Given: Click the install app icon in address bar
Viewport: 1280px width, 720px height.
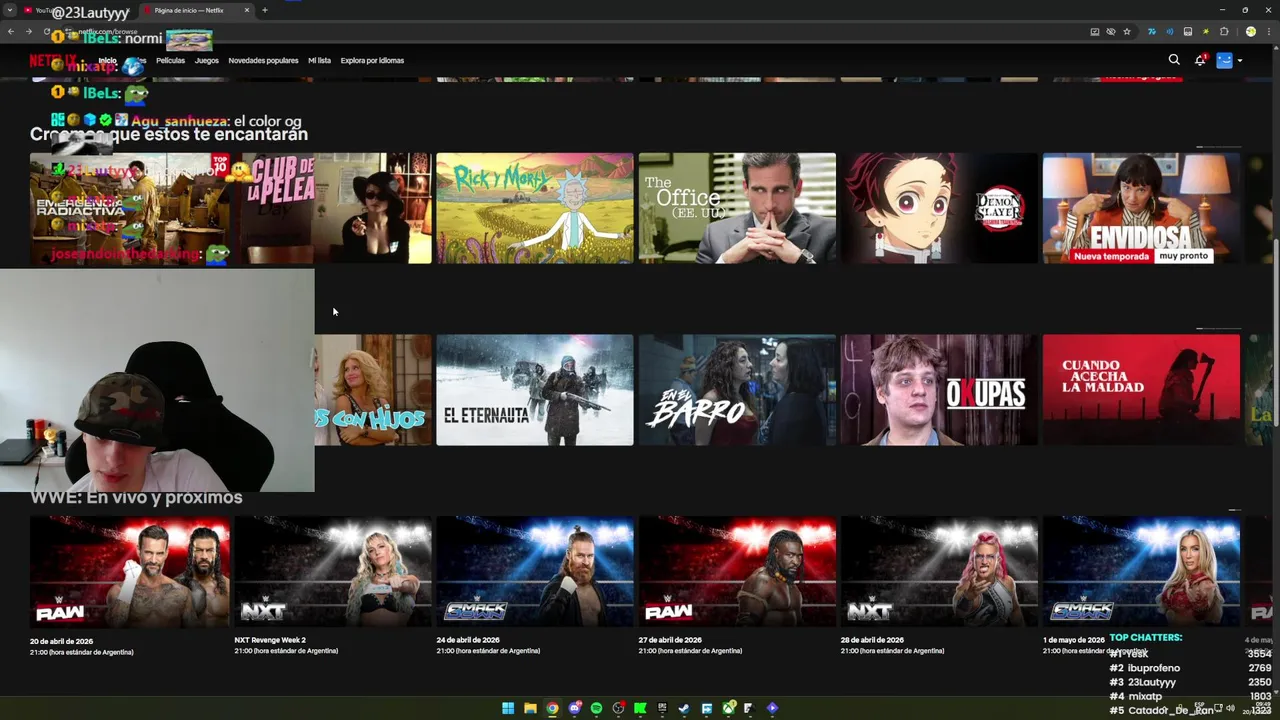Looking at the screenshot, I should (x=1095, y=31).
